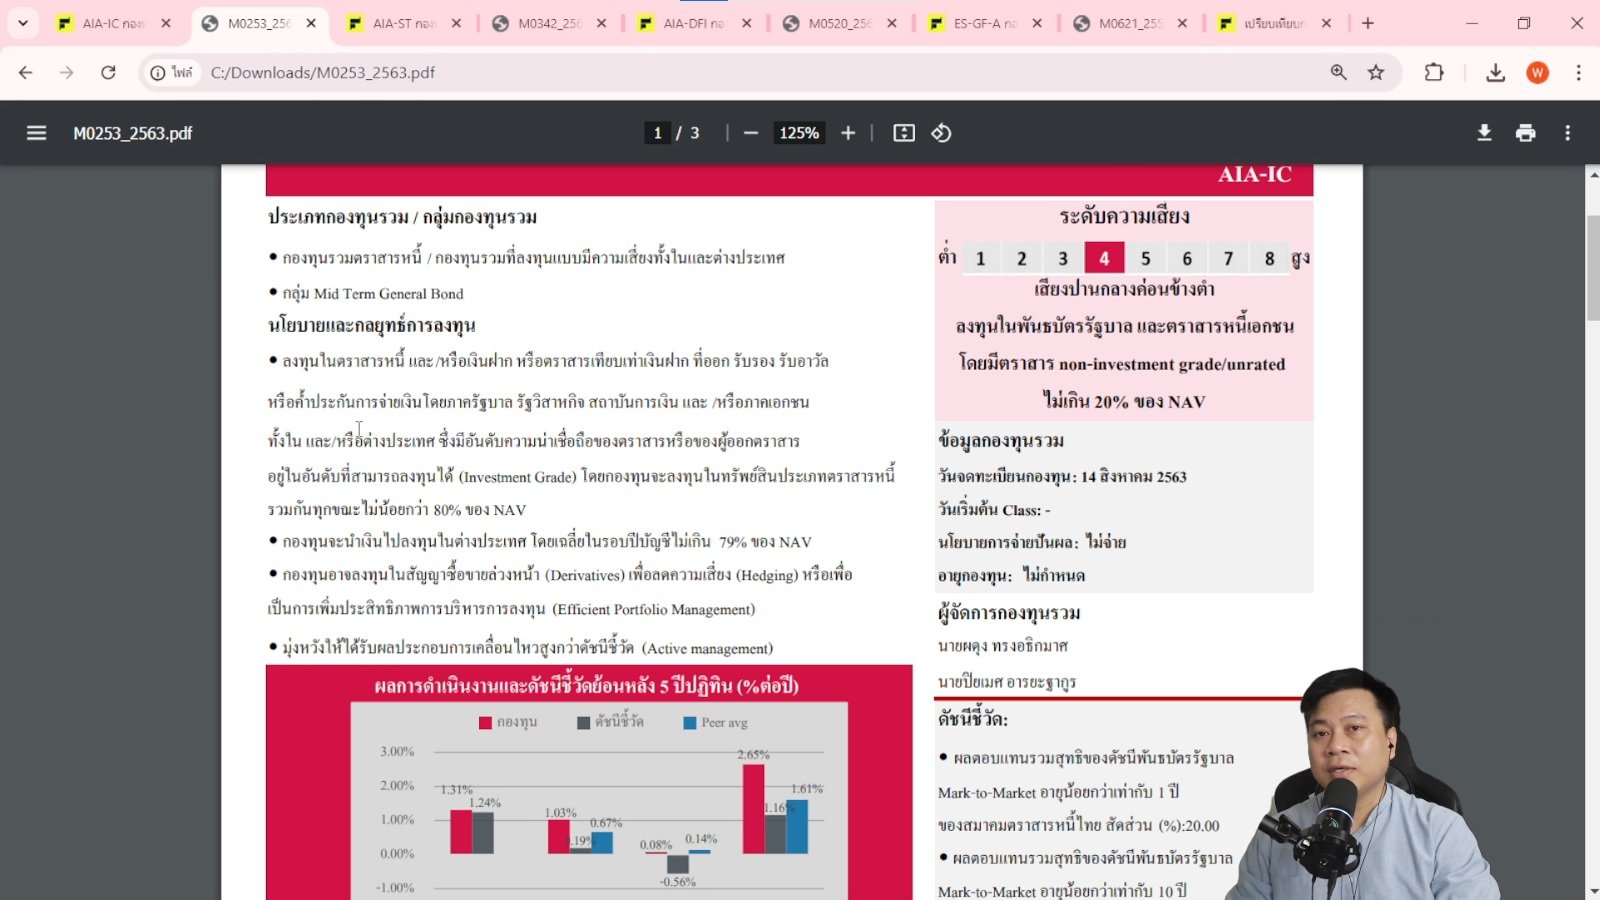
Task: Click the AIA-IC header title
Action: coord(1254,175)
